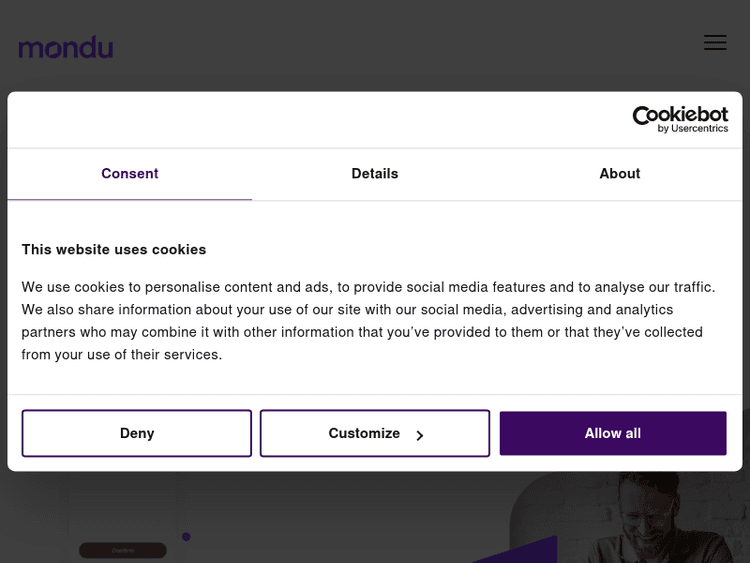The height and width of the screenshot is (563, 750).
Task: Deny all cookies
Action: (137, 433)
